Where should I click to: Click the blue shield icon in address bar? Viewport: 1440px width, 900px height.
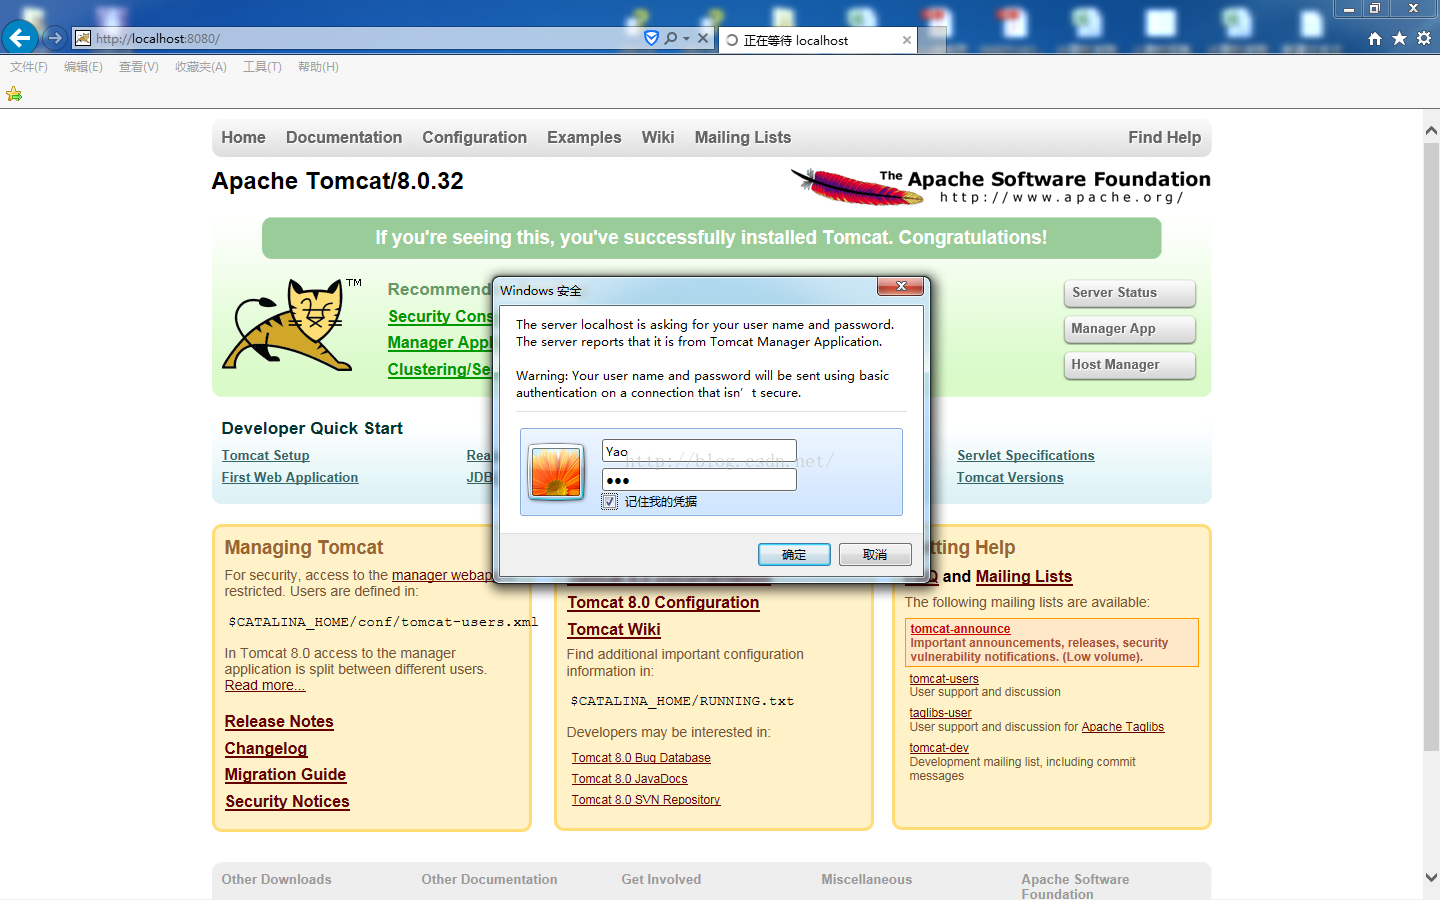tap(651, 38)
